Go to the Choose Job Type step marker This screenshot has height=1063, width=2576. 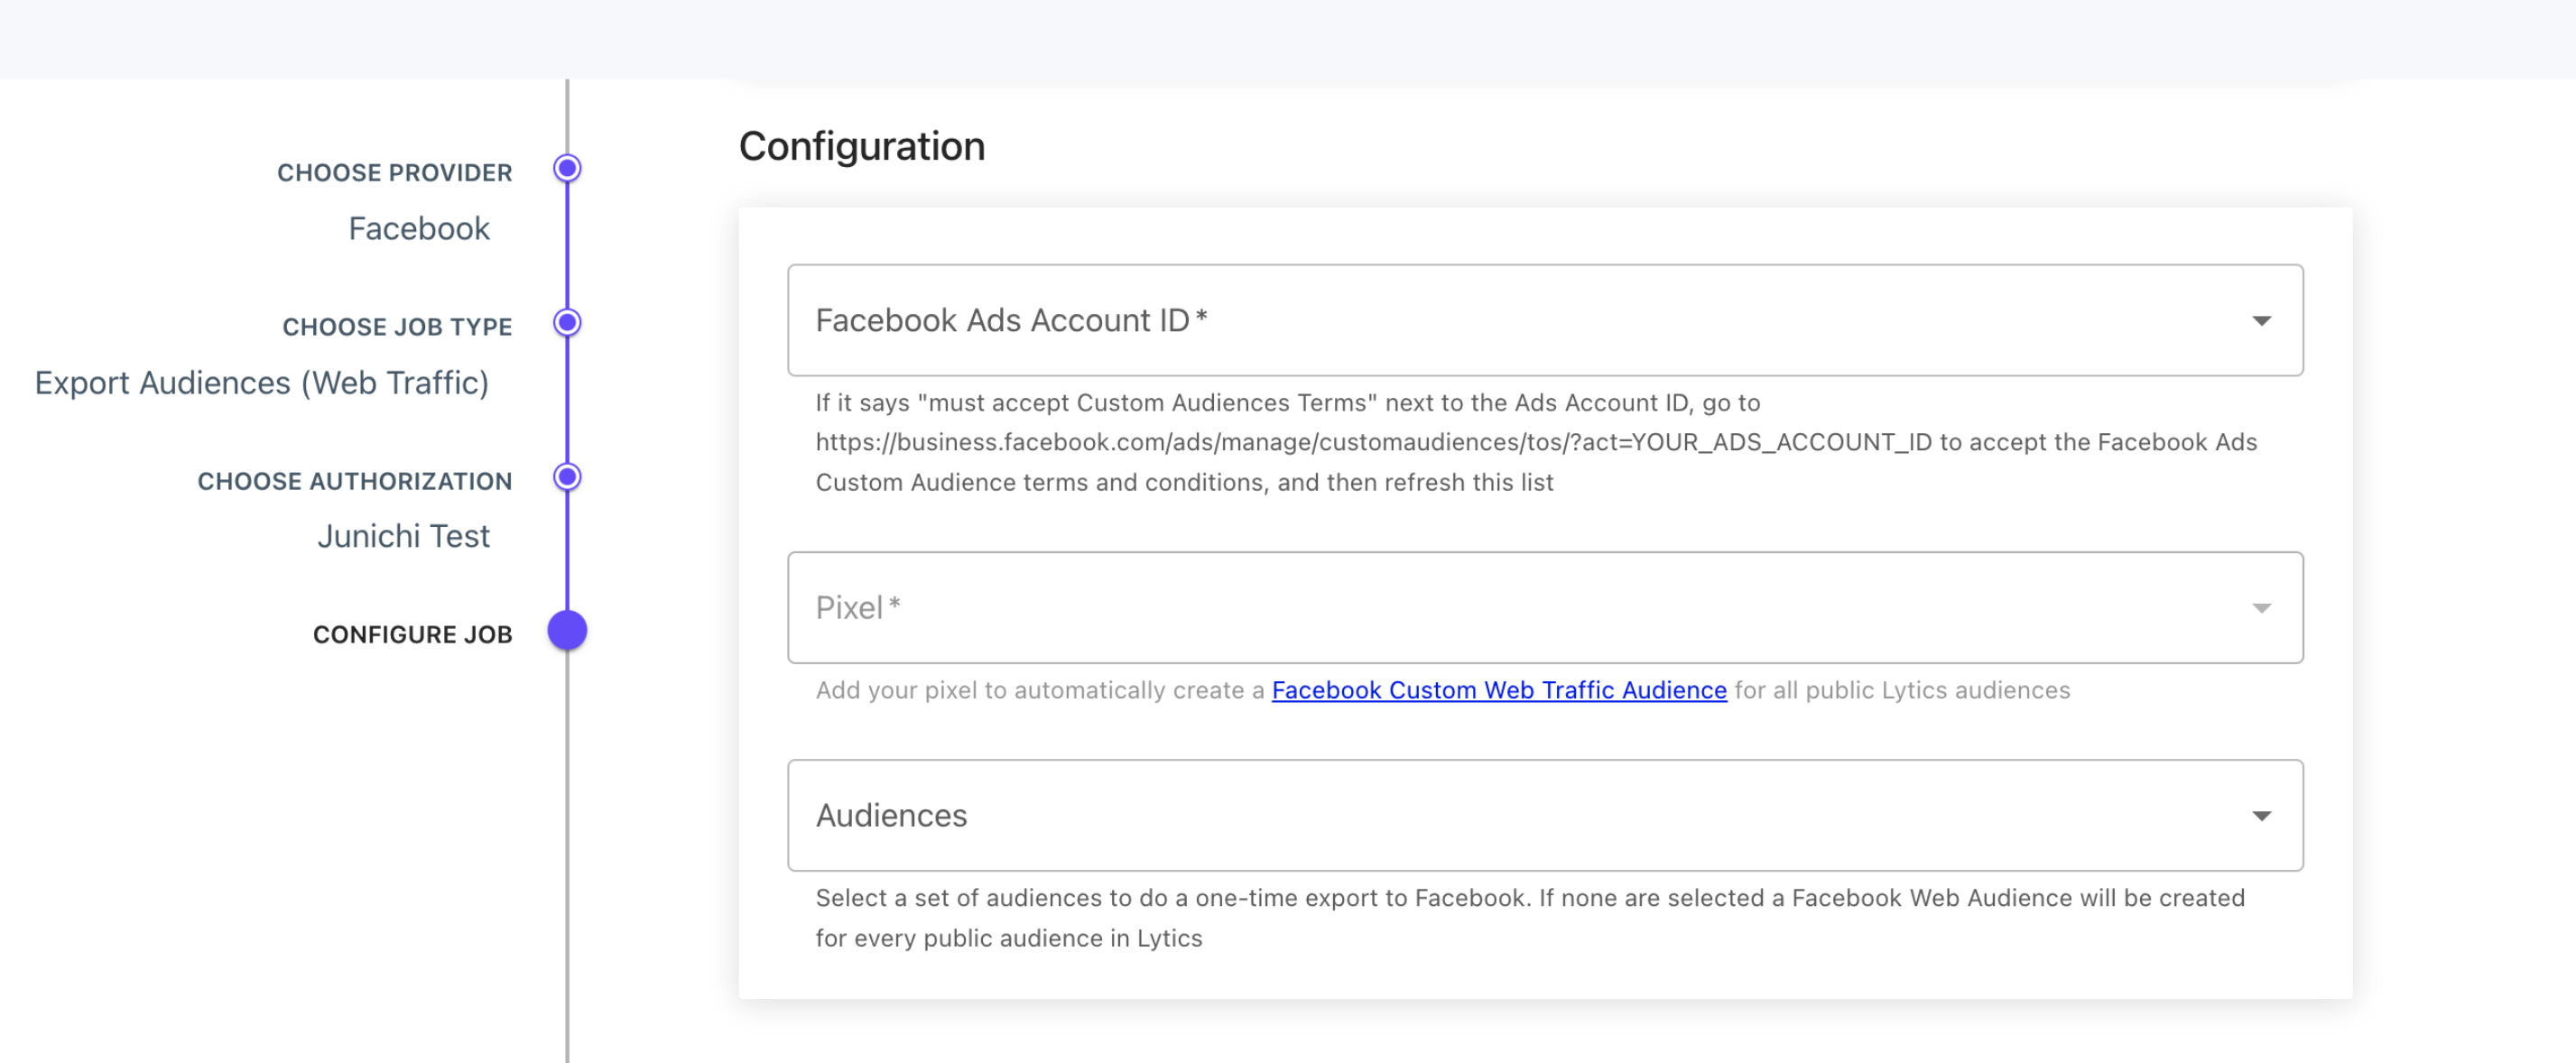coord(567,323)
